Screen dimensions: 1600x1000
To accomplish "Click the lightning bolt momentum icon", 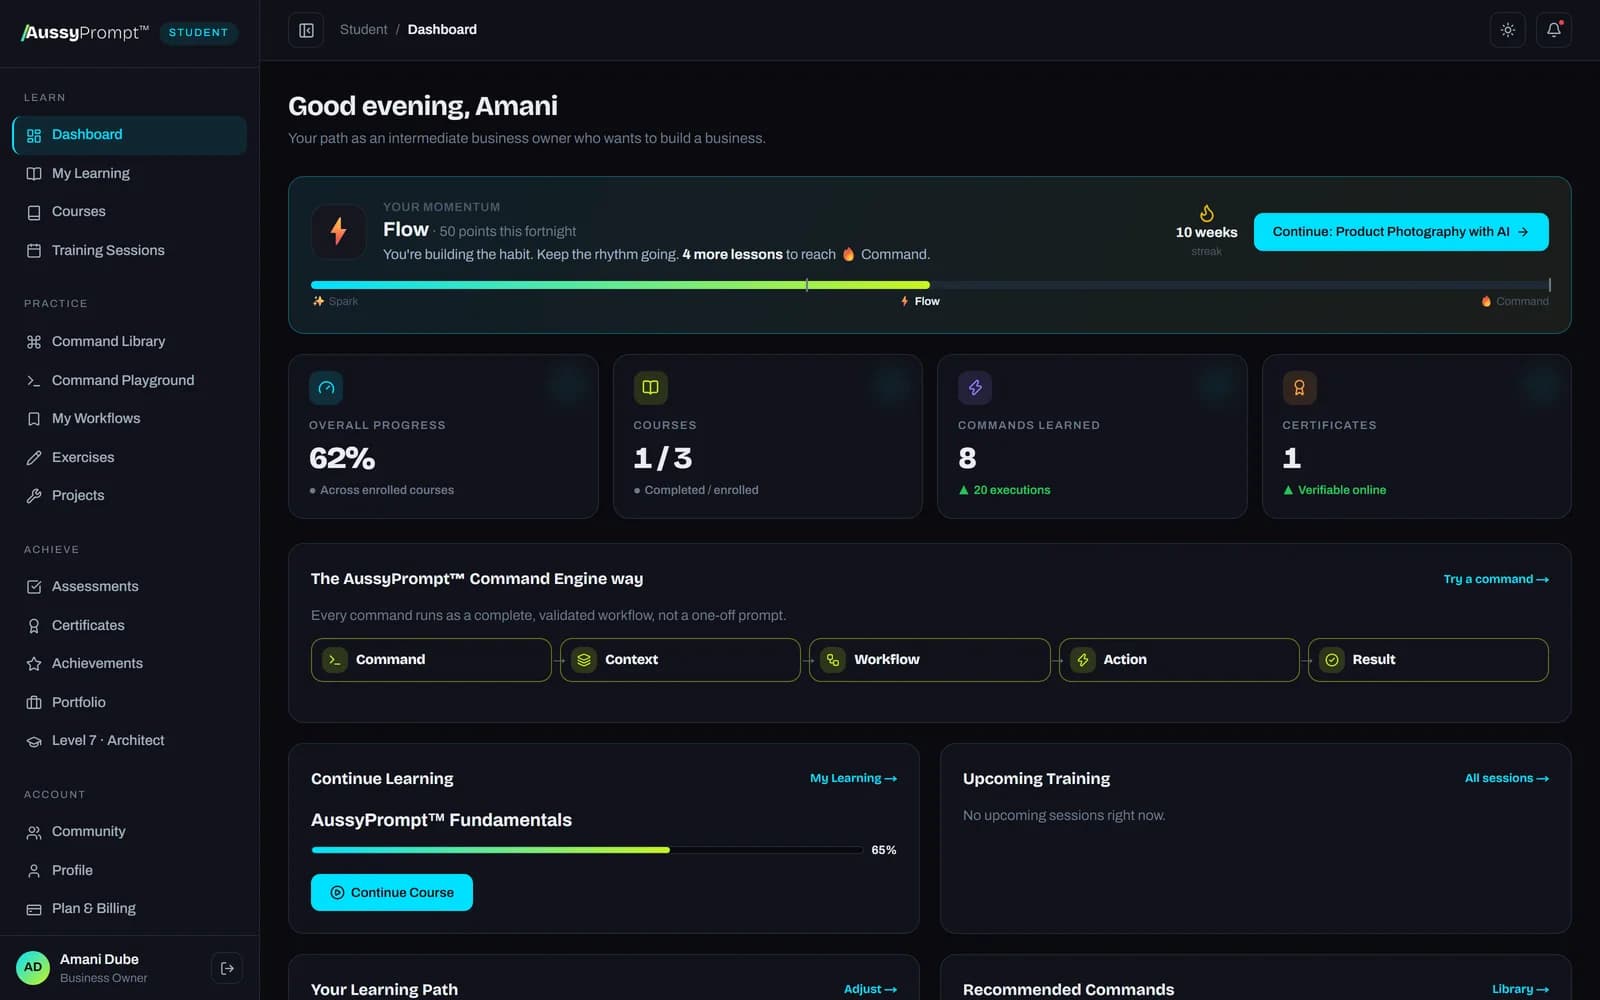I will [339, 231].
